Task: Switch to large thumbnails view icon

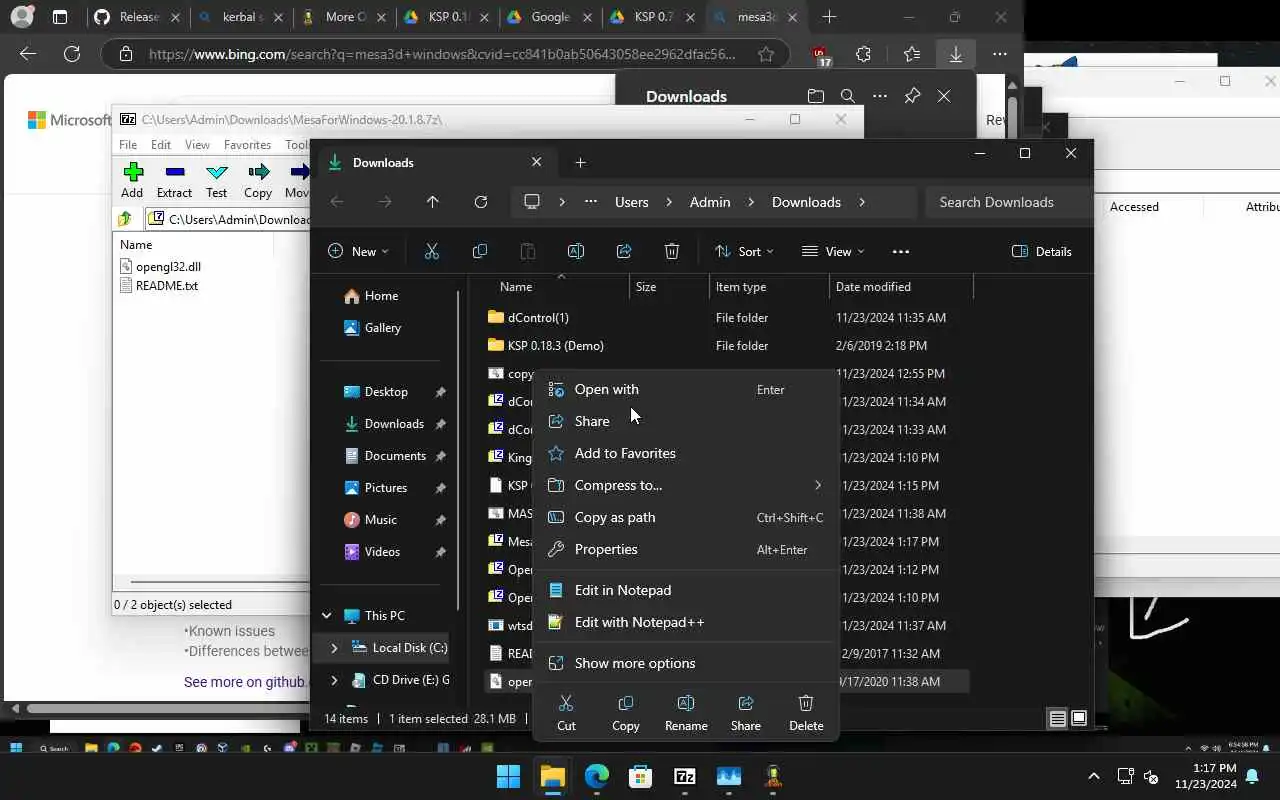Action: click(1079, 718)
